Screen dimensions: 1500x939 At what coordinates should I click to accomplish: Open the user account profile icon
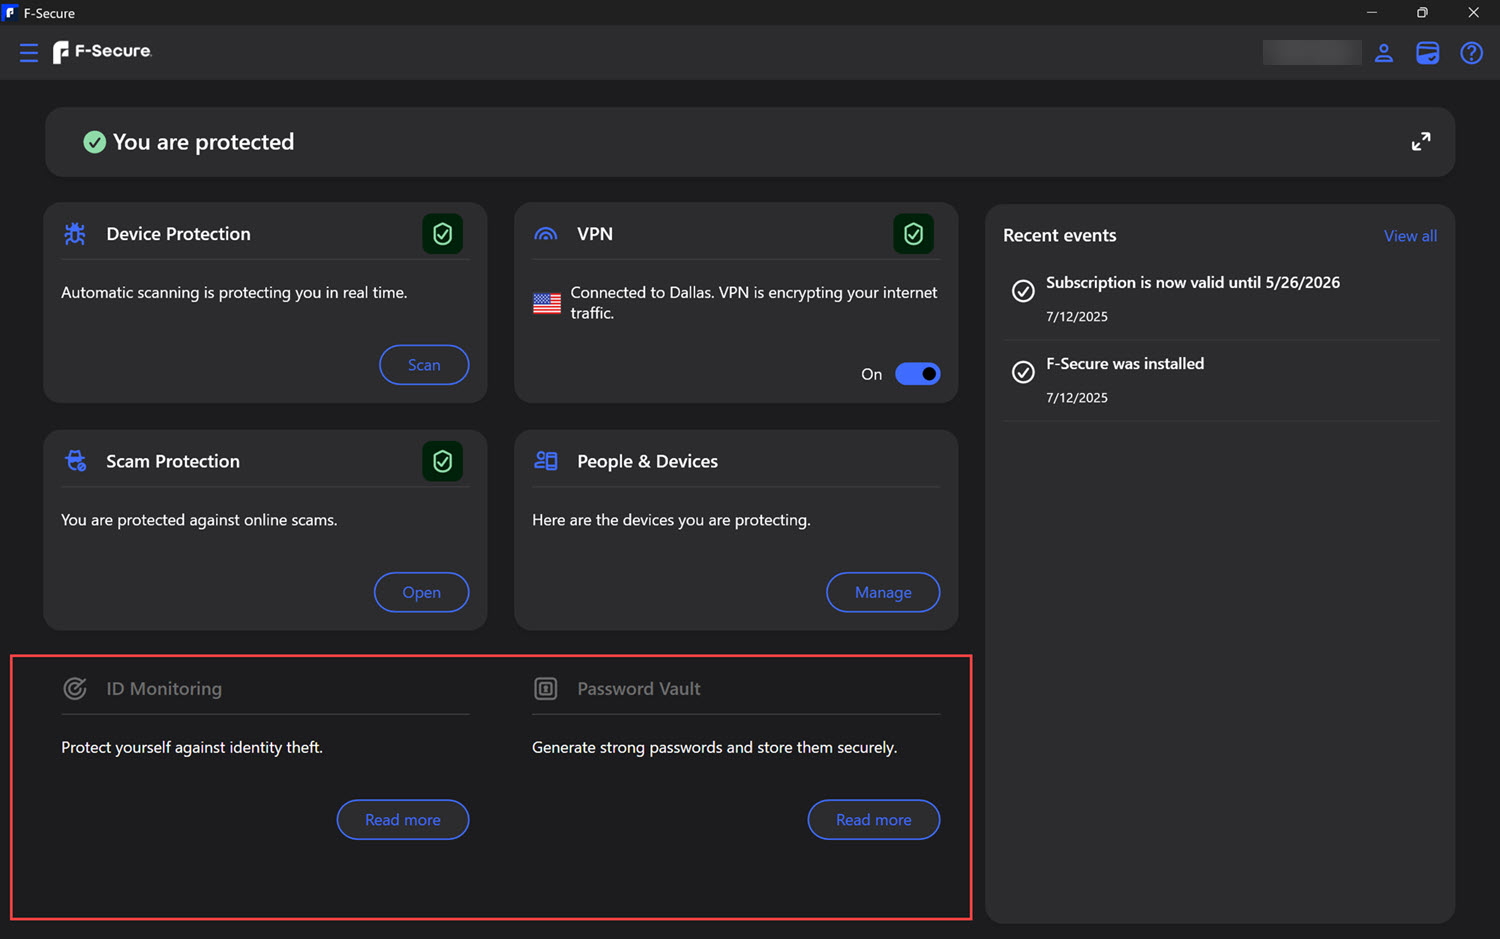[1384, 53]
